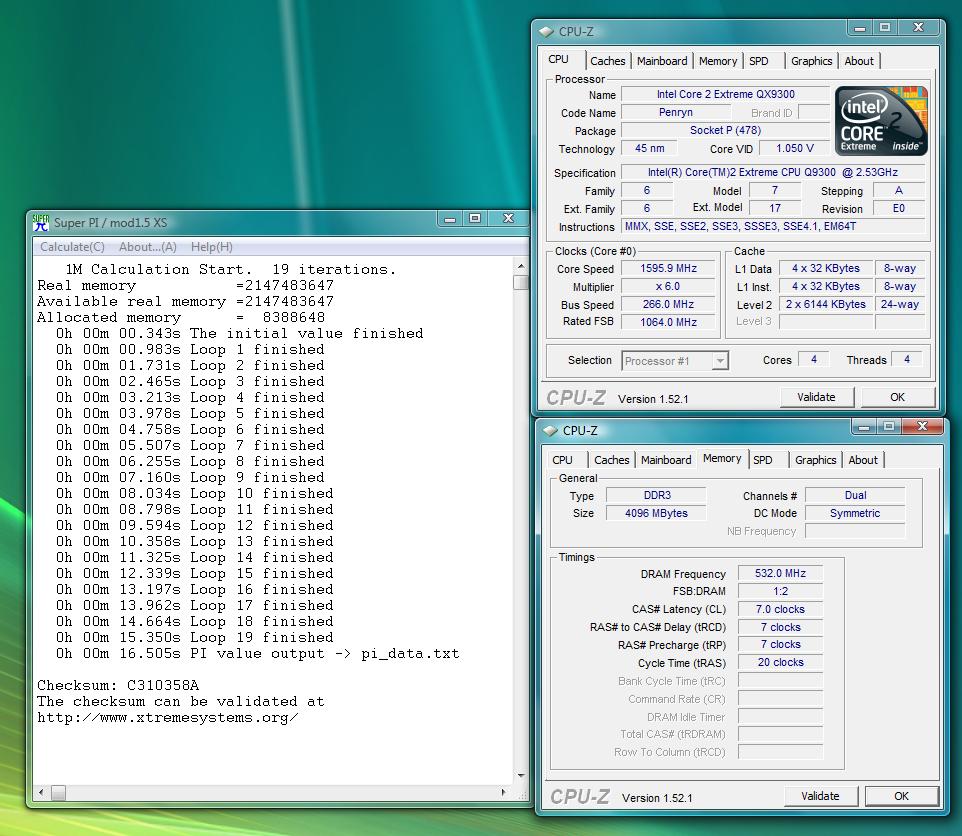Minimize the lower CPU-Z window
Viewport: 962px width, 836px height.
(864, 426)
